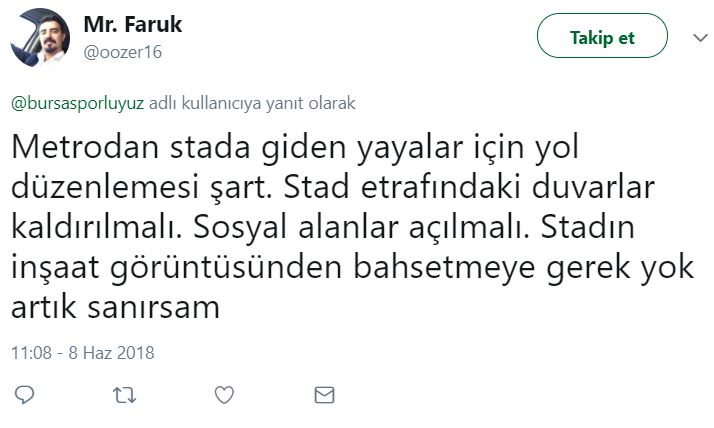714x428 pixels.
Task: Open the 11:08 - 8 Haz 2018 timestamp
Action: 83,353
